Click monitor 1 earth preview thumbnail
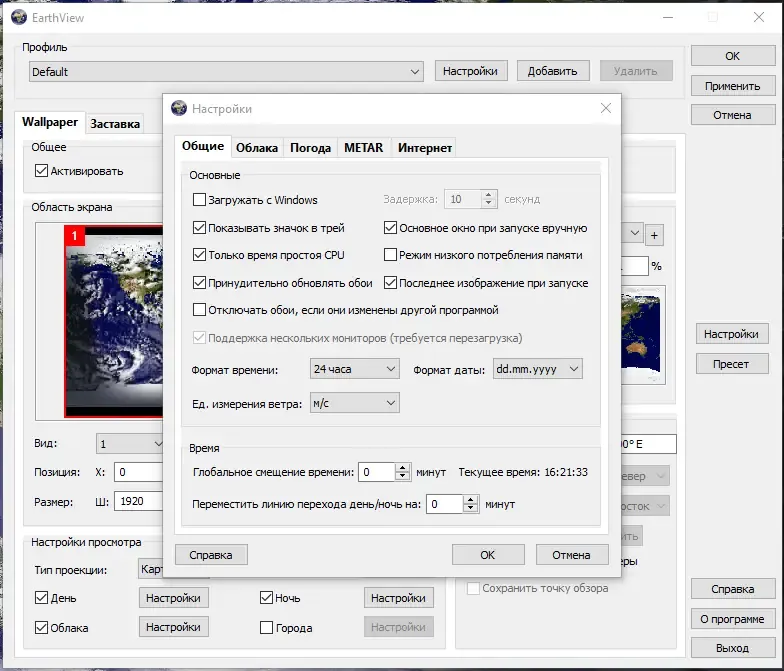The width and height of the screenshot is (784, 671). point(114,321)
